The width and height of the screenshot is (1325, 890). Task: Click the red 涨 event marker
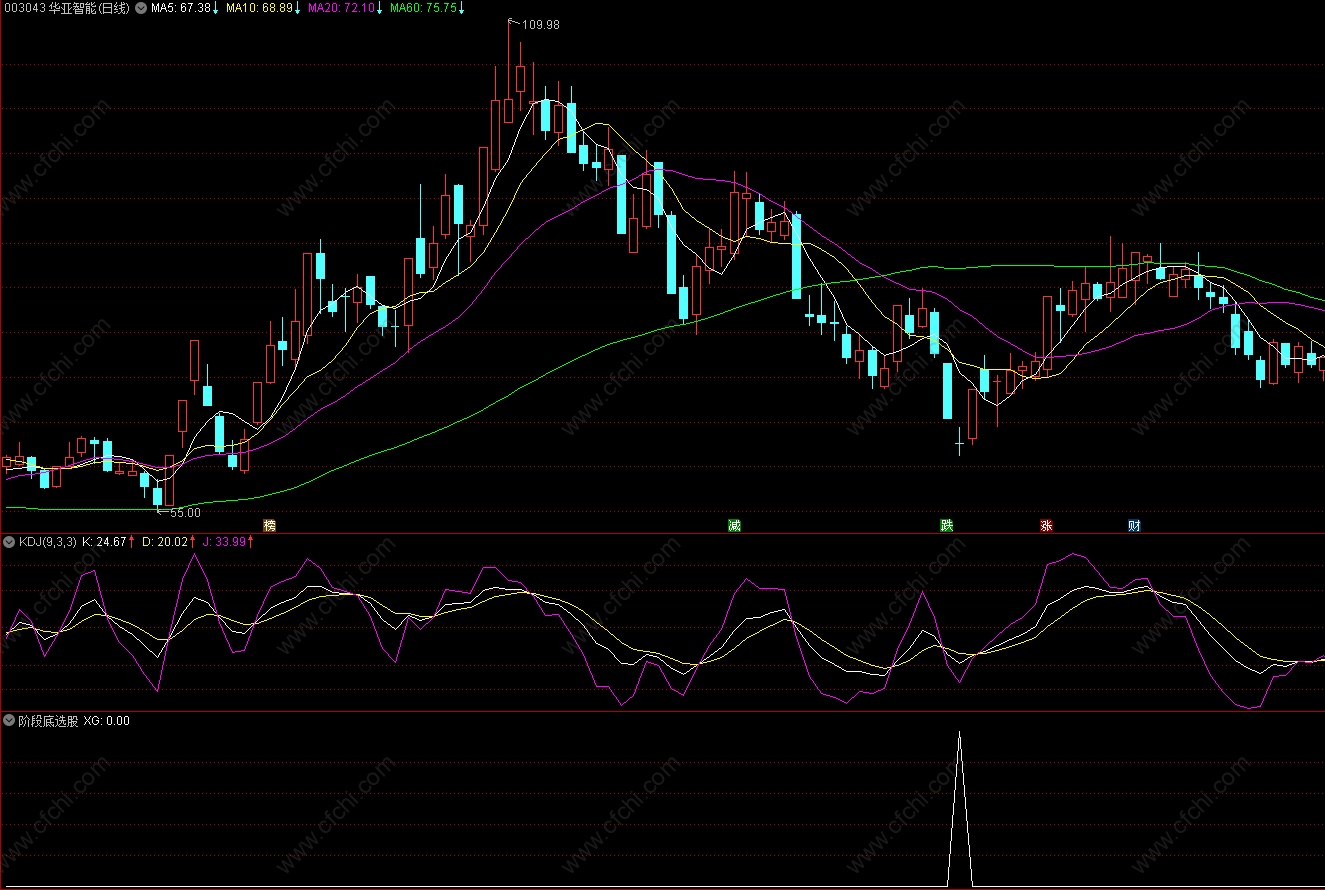pos(1046,525)
